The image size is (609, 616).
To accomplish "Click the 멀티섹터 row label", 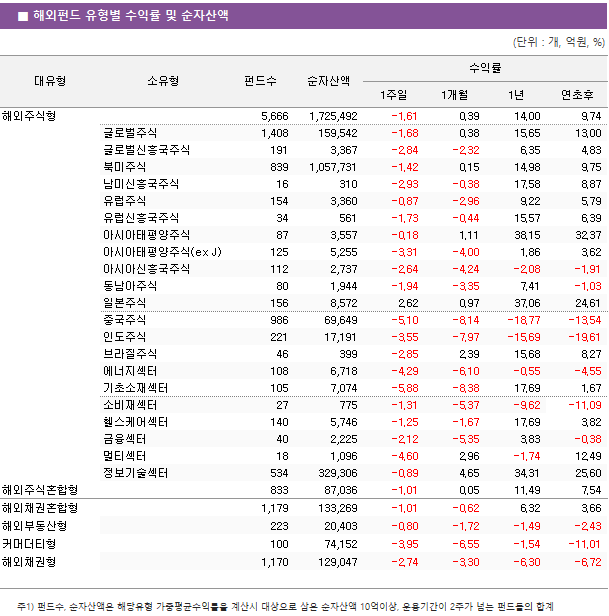I will click(125, 456).
